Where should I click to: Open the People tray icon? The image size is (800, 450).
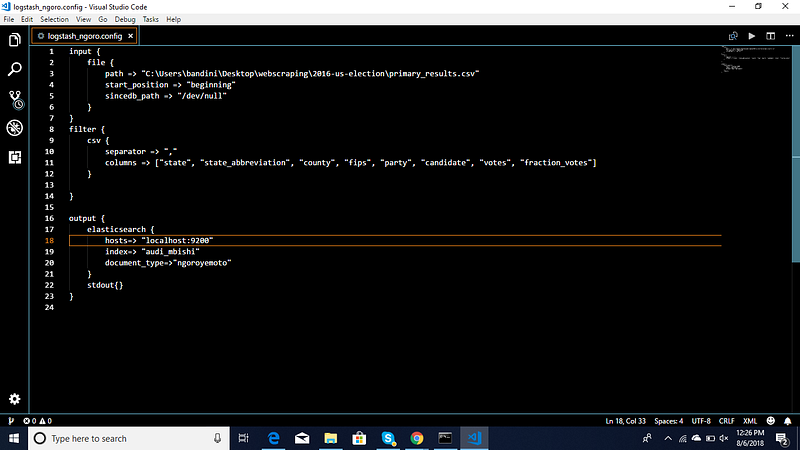pyautogui.click(x=647, y=438)
